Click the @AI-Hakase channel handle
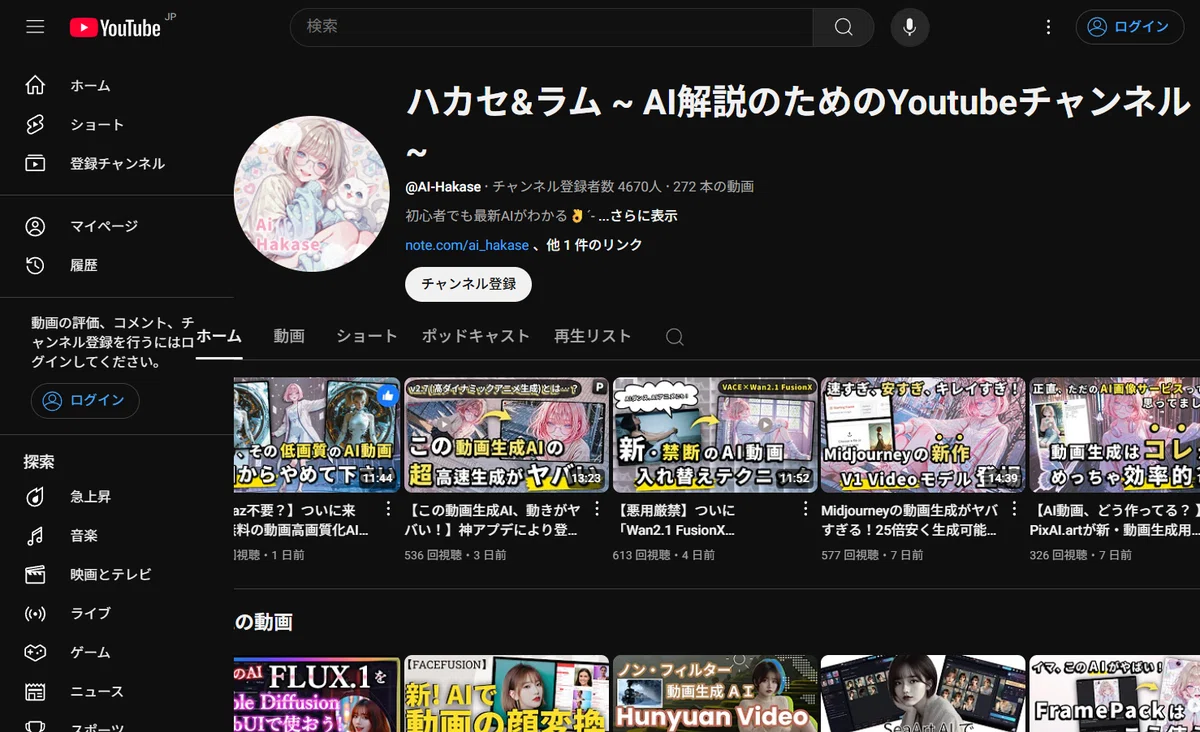This screenshot has height=732, width=1200. (x=444, y=187)
